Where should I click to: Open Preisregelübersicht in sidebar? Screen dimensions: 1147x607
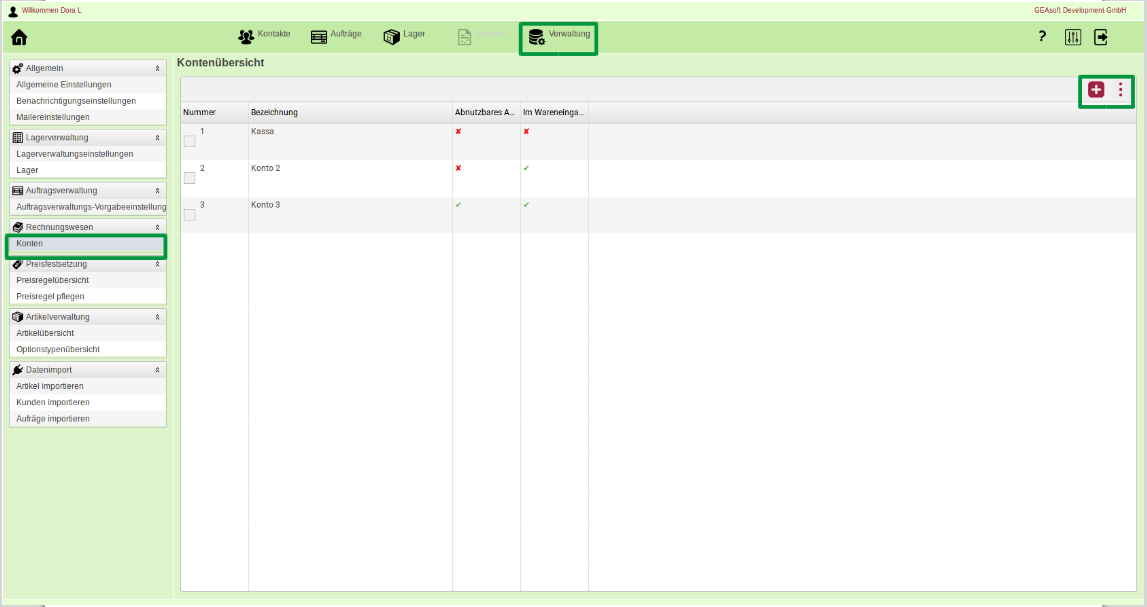pos(52,280)
